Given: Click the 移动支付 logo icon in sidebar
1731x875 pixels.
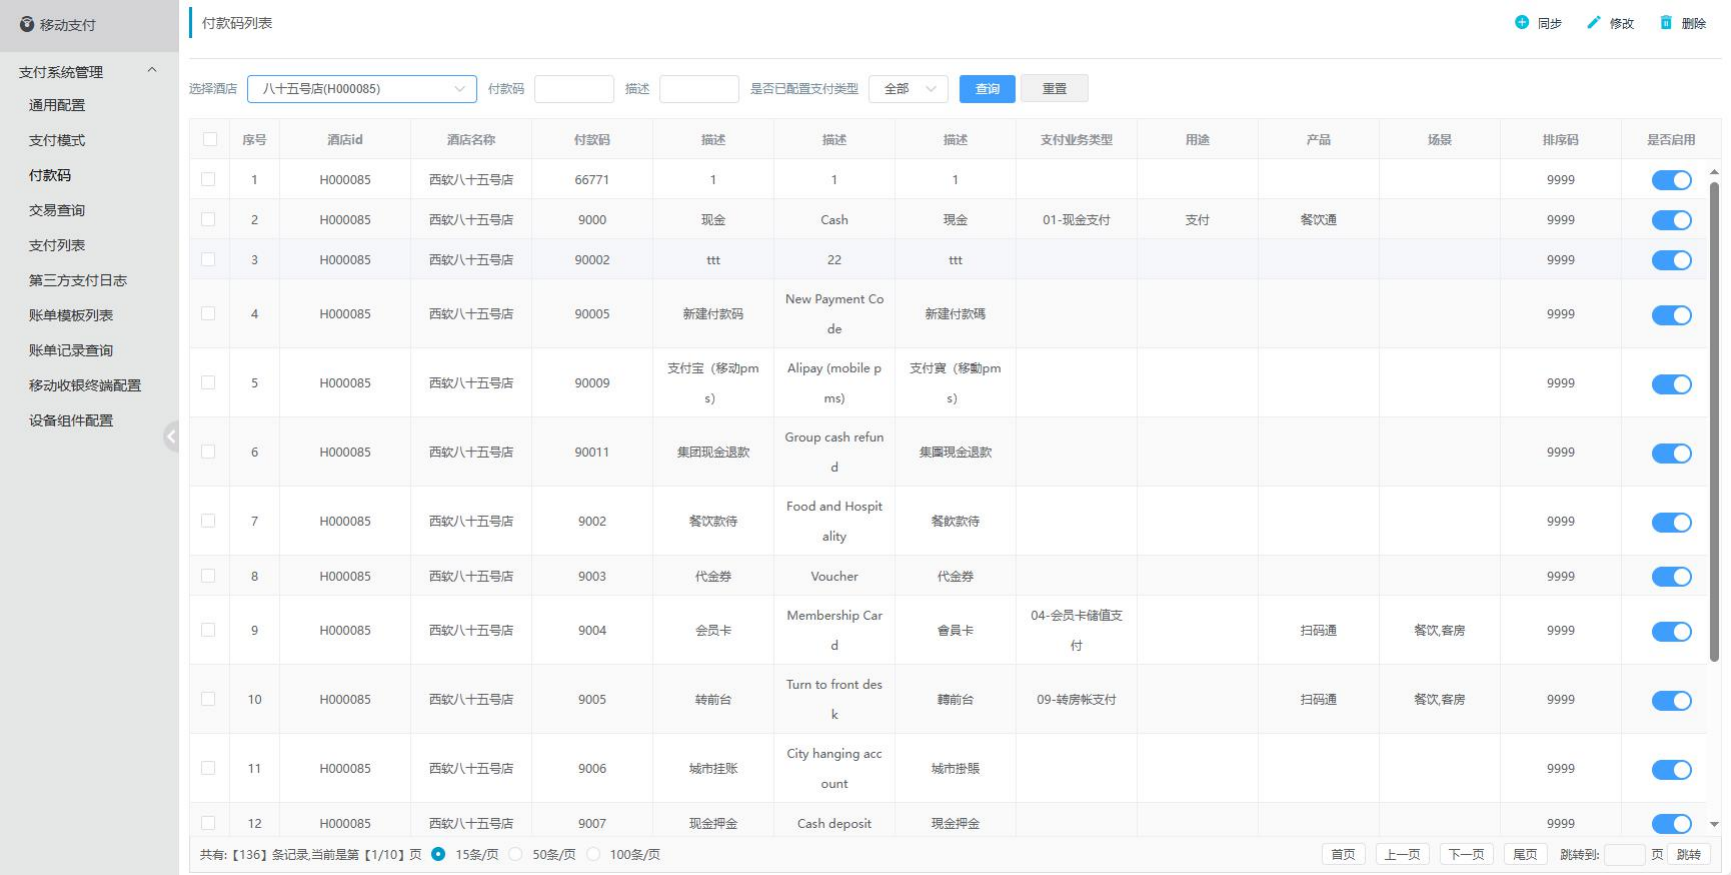Looking at the screenshot, I should [x=27, y=25].
